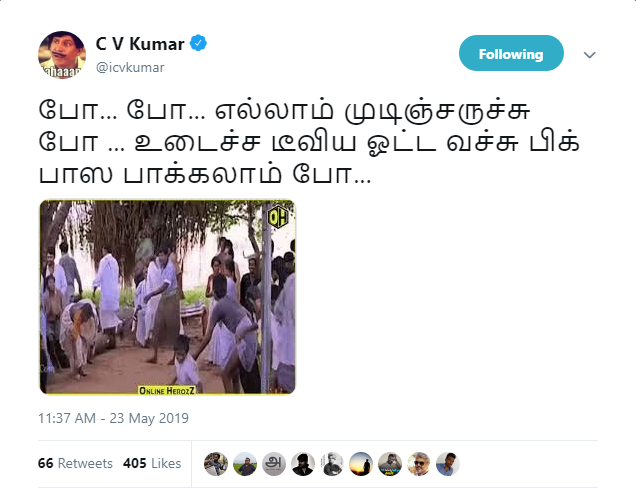Open the first liker's avatar
This screenshot has width=636, height=488.
click(x=216, y=464)
